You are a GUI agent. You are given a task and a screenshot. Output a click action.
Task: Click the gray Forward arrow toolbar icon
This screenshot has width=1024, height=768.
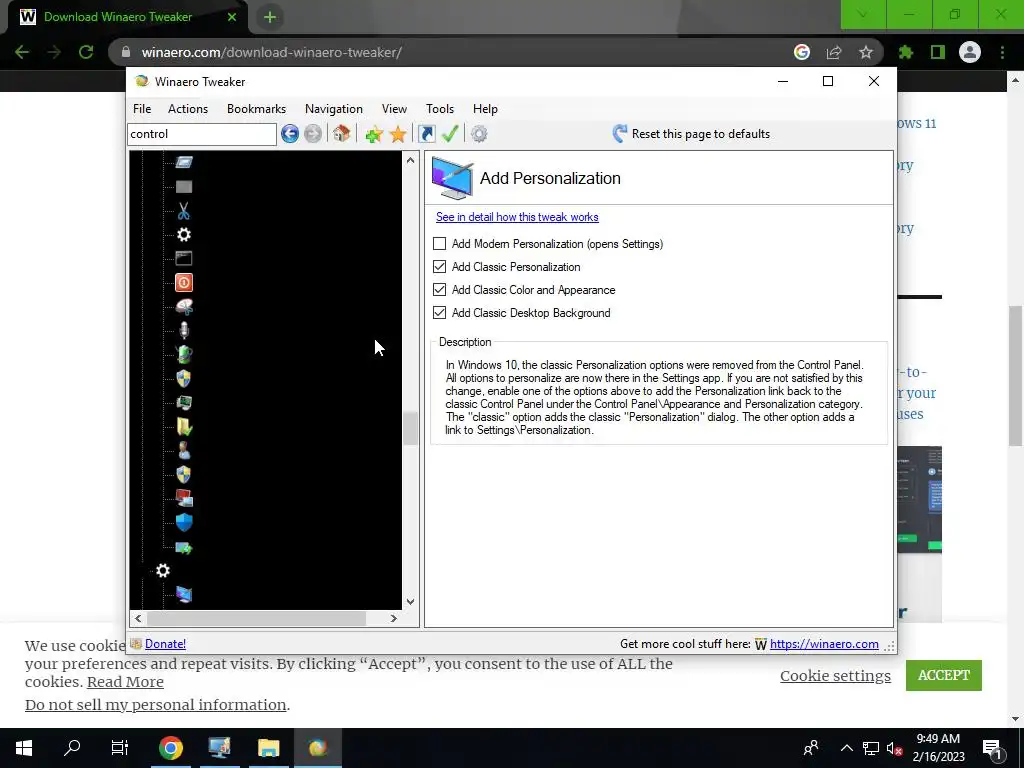313,134
